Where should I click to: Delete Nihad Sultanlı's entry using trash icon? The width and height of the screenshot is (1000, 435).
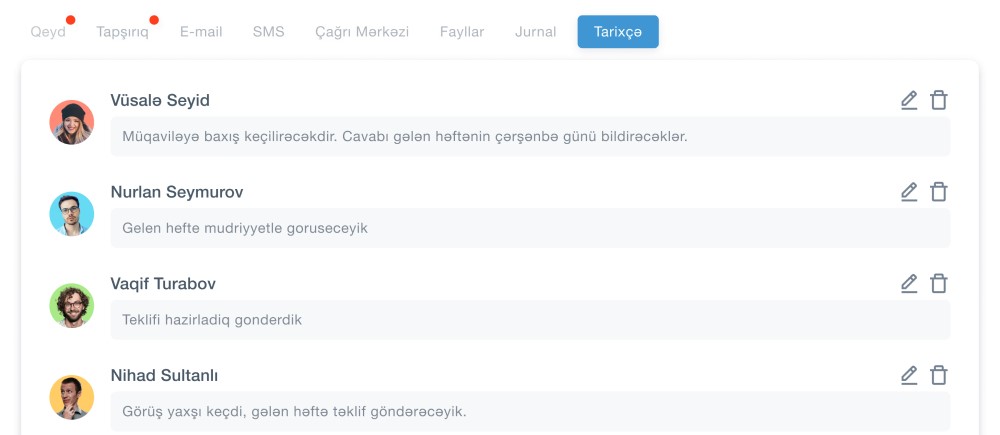pyautogui.click(x=939, y=376)
